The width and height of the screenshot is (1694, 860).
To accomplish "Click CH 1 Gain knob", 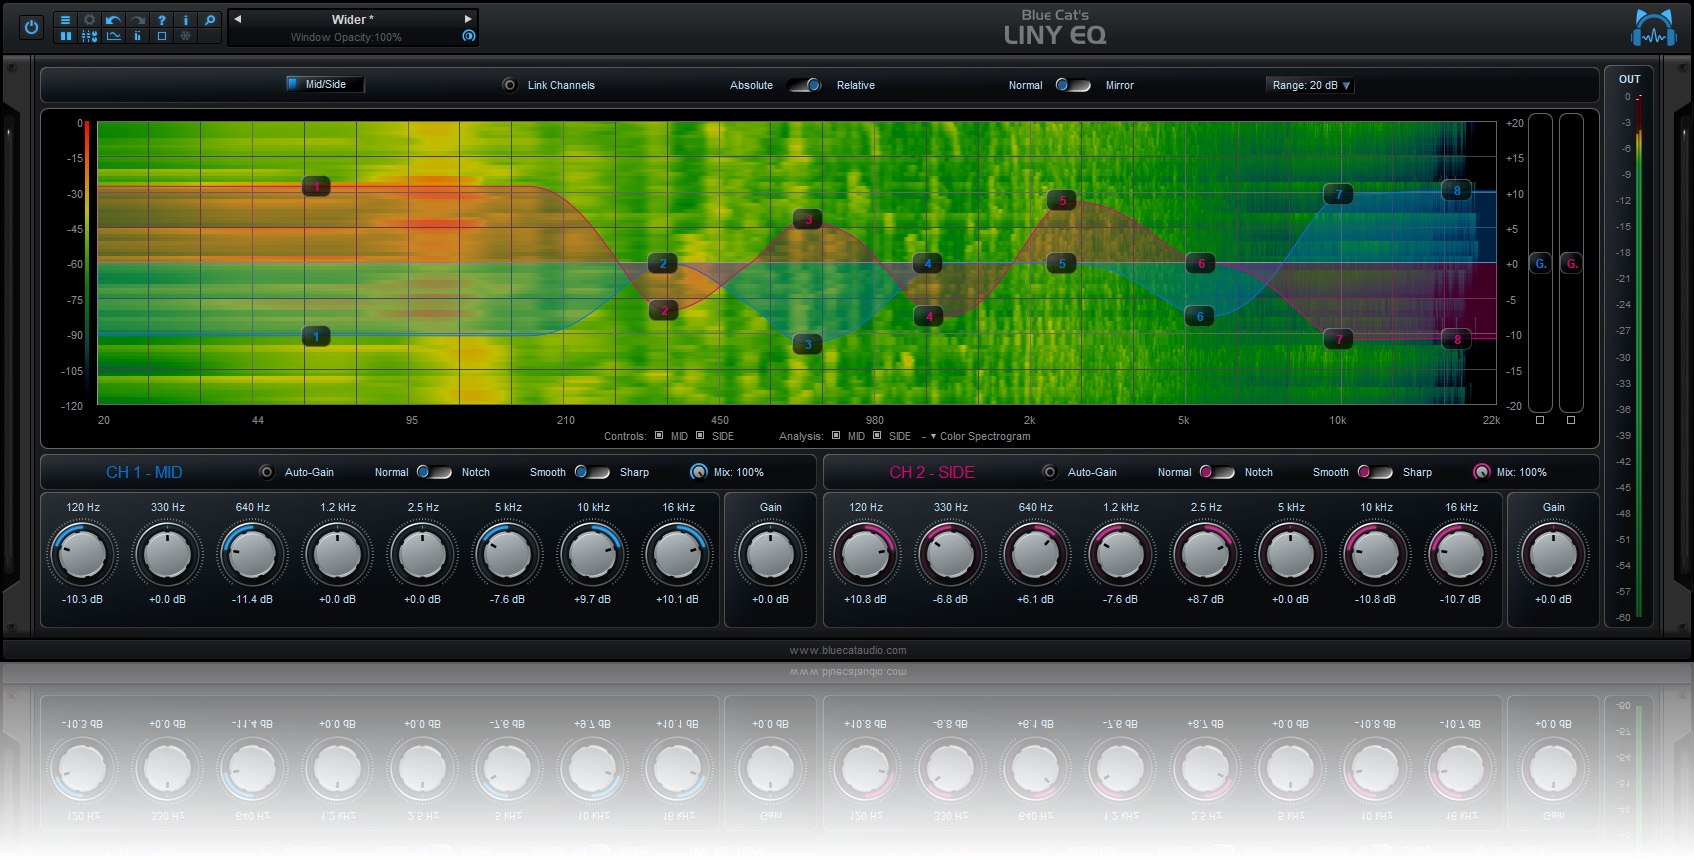I will 770,554.
